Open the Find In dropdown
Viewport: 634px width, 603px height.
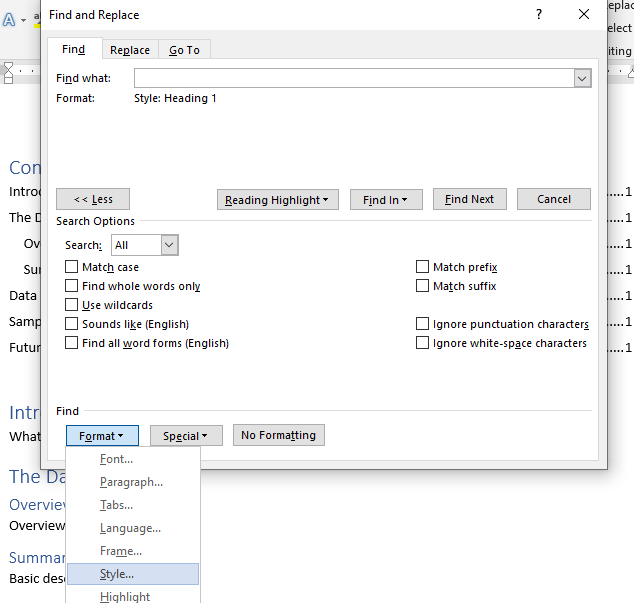point(386,199)
